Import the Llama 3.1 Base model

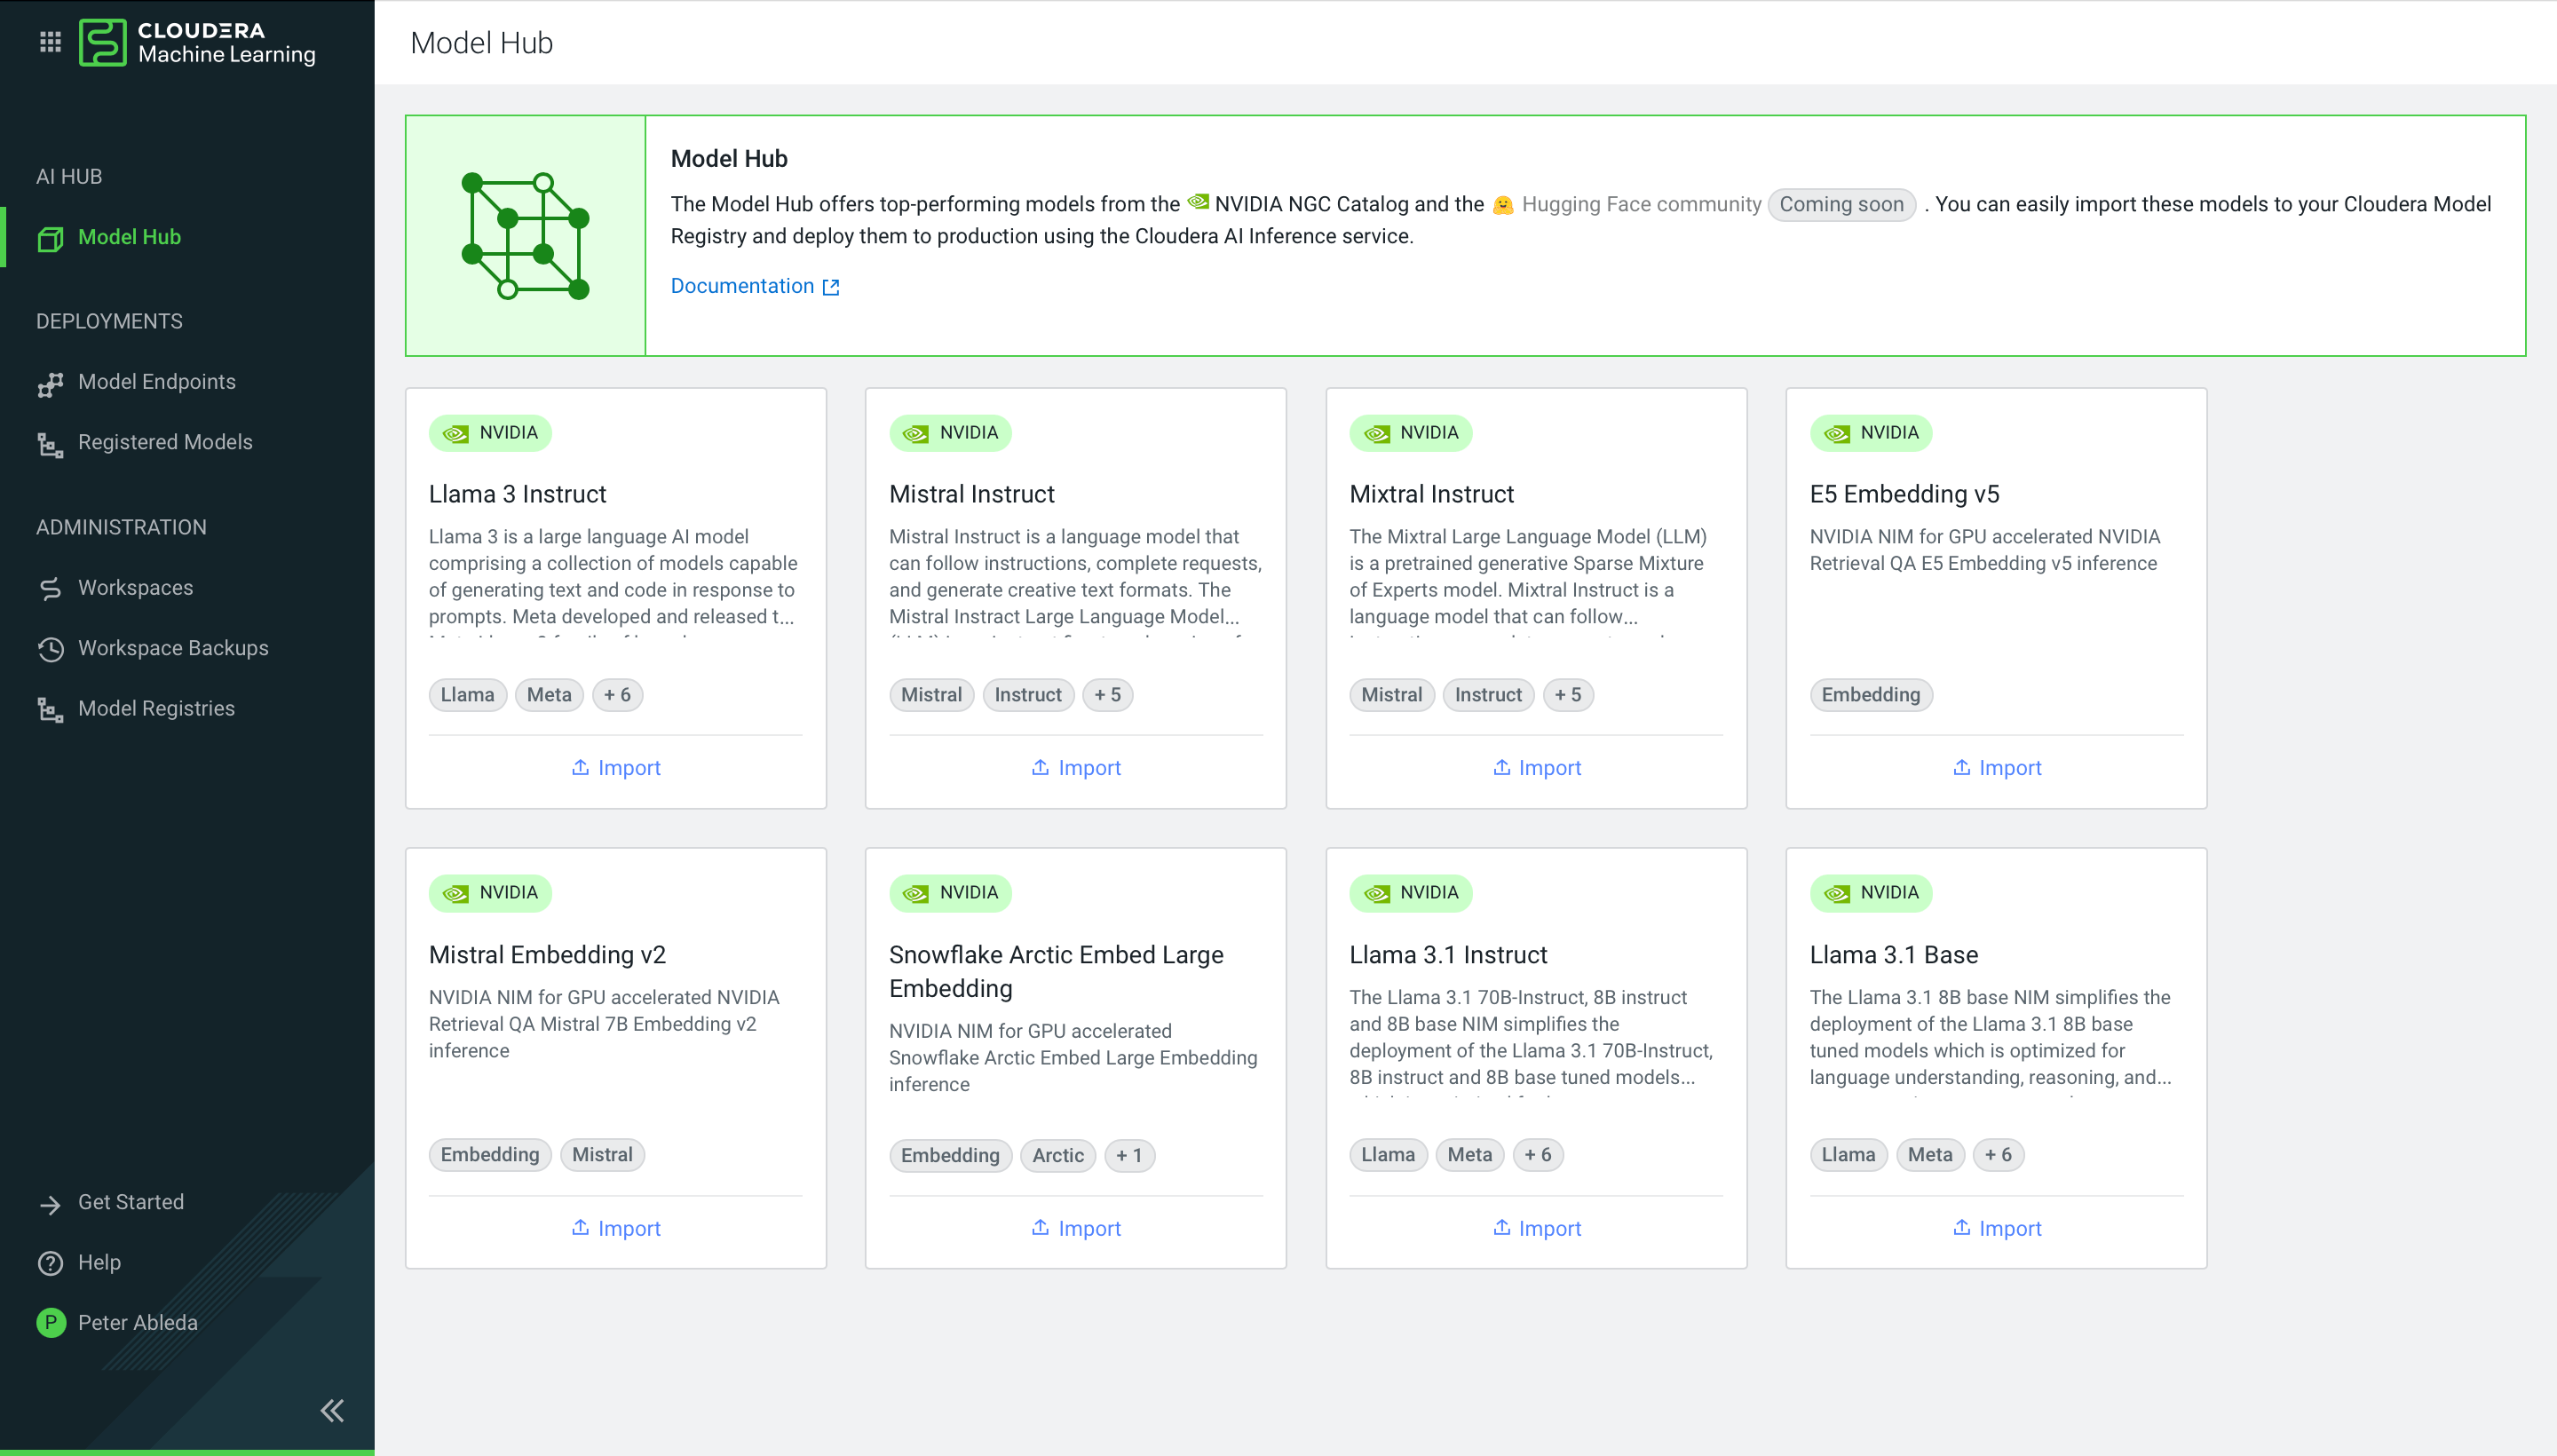coord(1996,1228)
